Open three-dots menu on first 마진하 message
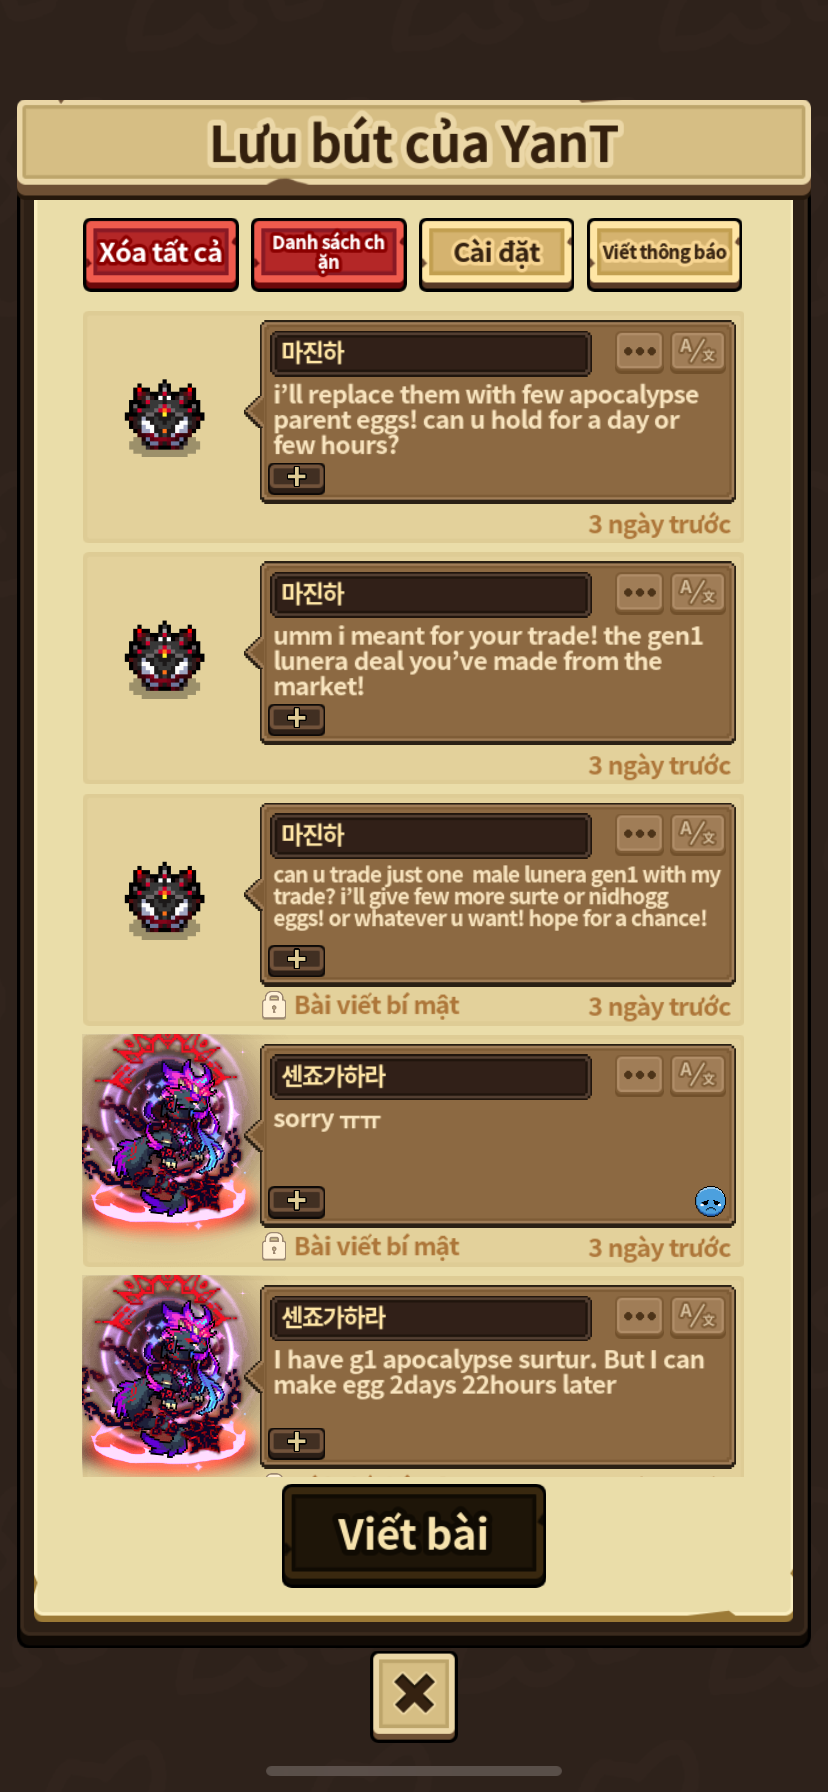This screenshot has height=1792, width=828. click(x=639, y=352)
